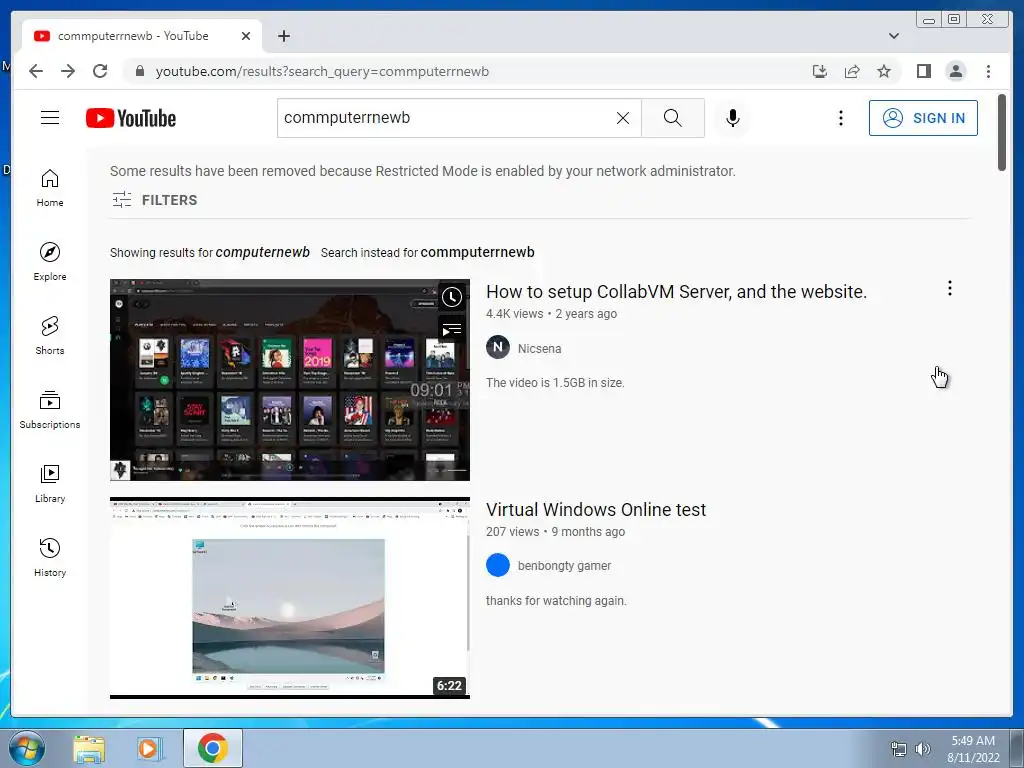Open the video title How to setup CollabVM Server
1024x768 pixels.
[x=677, y=291]
